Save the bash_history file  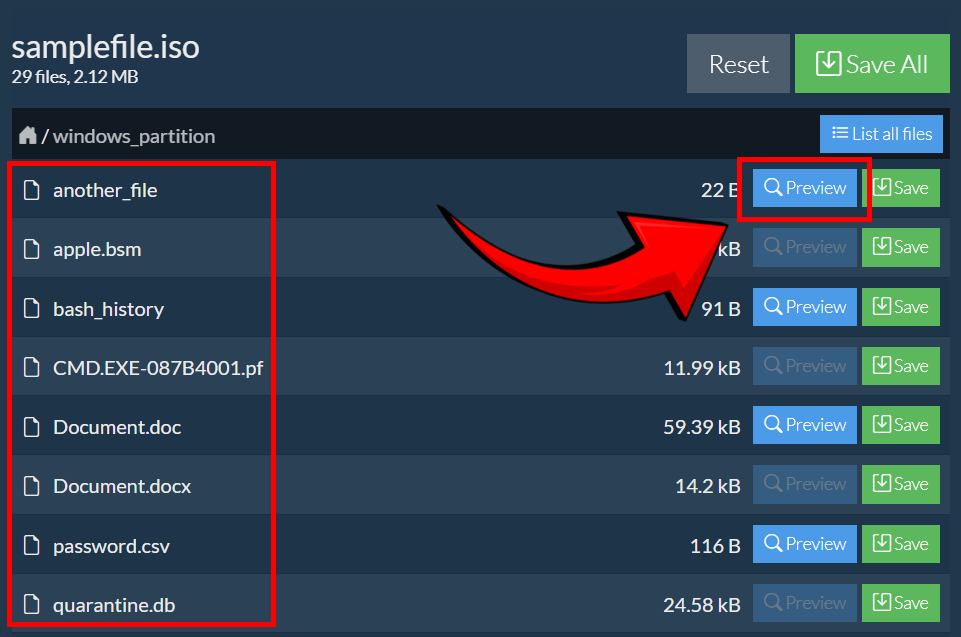[900, 306]
